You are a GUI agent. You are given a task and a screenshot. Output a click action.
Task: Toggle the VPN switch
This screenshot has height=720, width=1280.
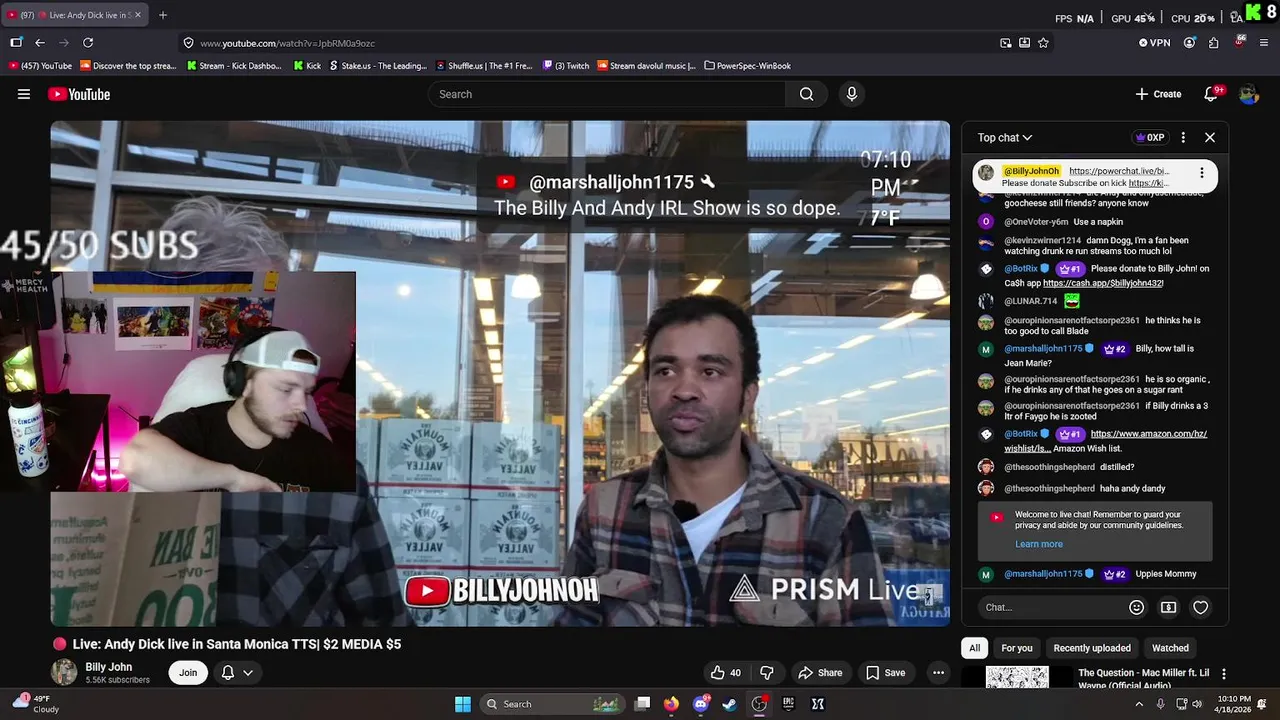coord(1154,43)
